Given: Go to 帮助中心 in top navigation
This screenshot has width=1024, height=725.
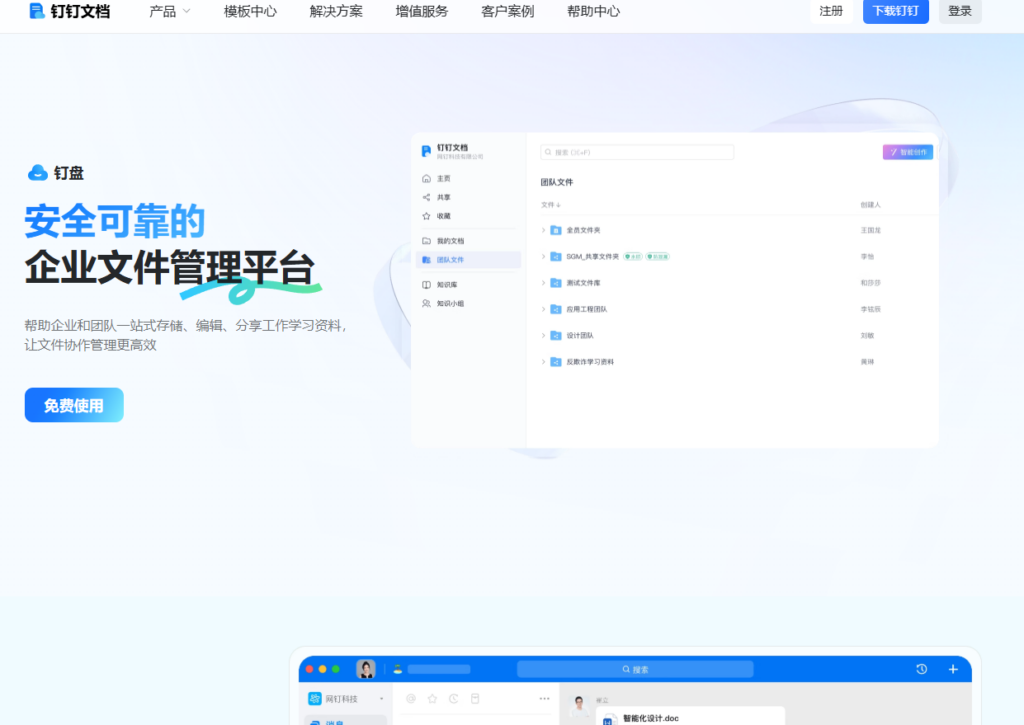Looking at the screenshot, I should [593, 12].
